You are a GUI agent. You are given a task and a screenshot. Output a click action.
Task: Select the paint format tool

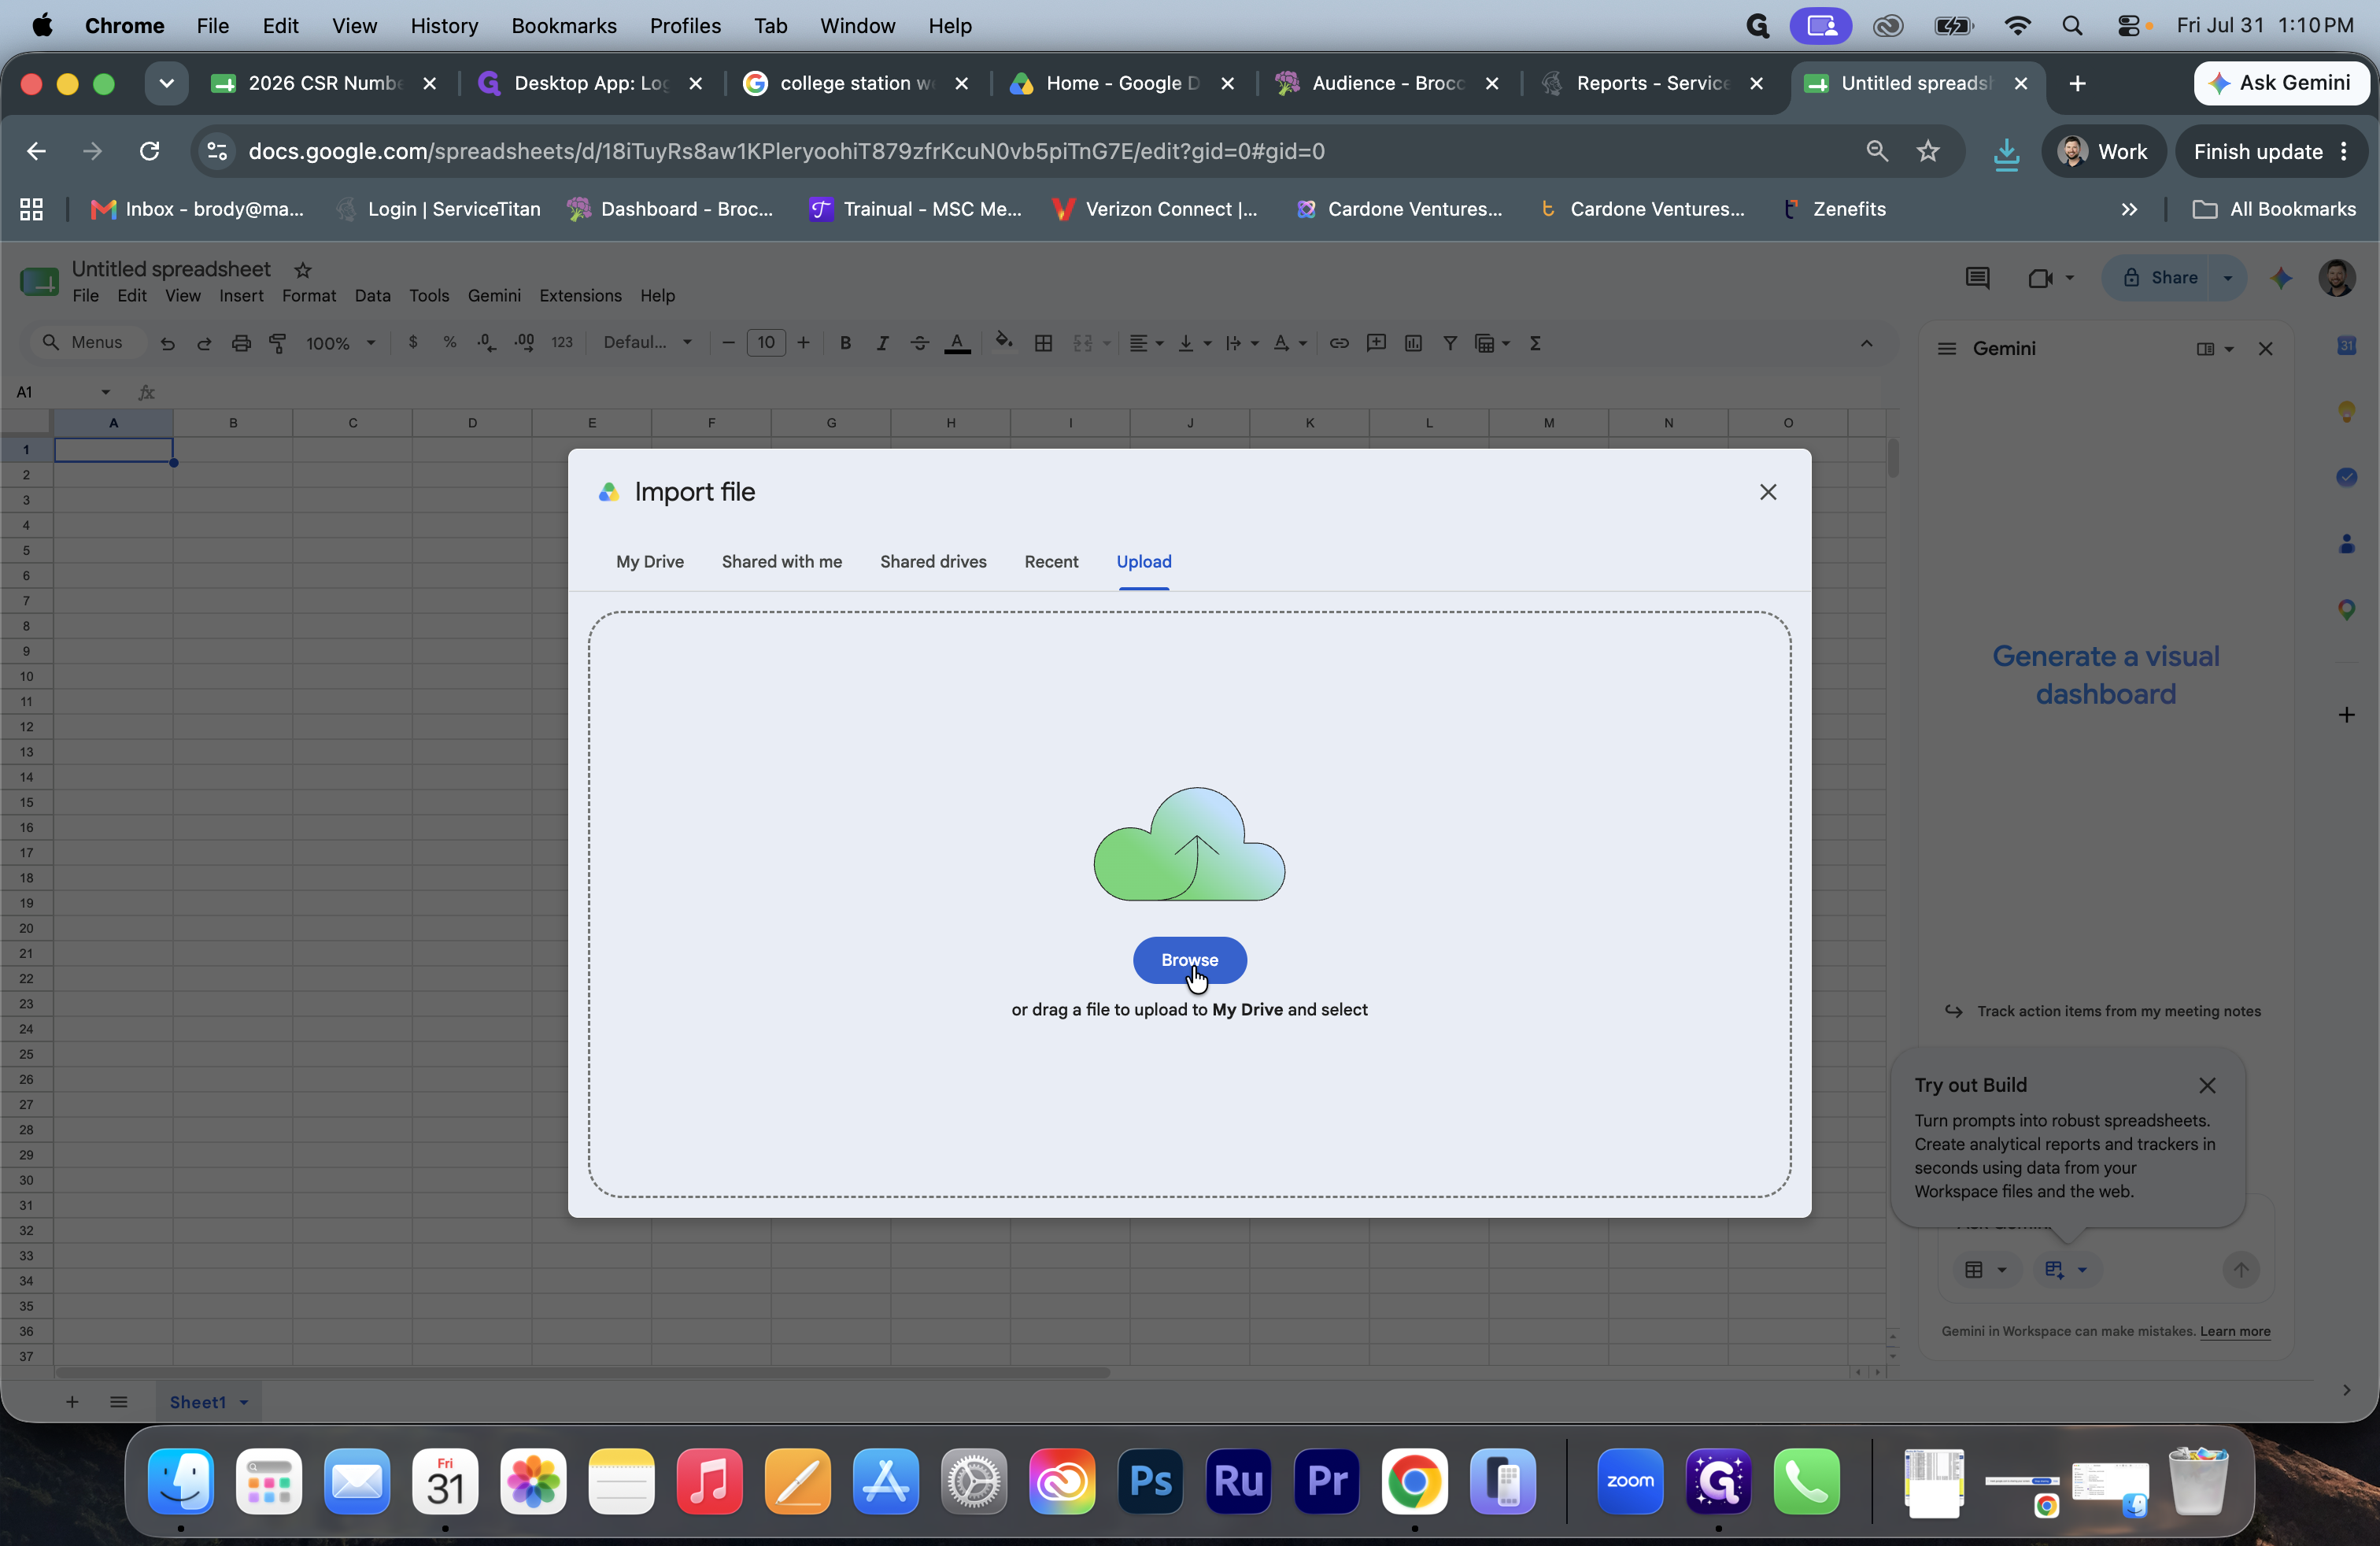[278, 343]
